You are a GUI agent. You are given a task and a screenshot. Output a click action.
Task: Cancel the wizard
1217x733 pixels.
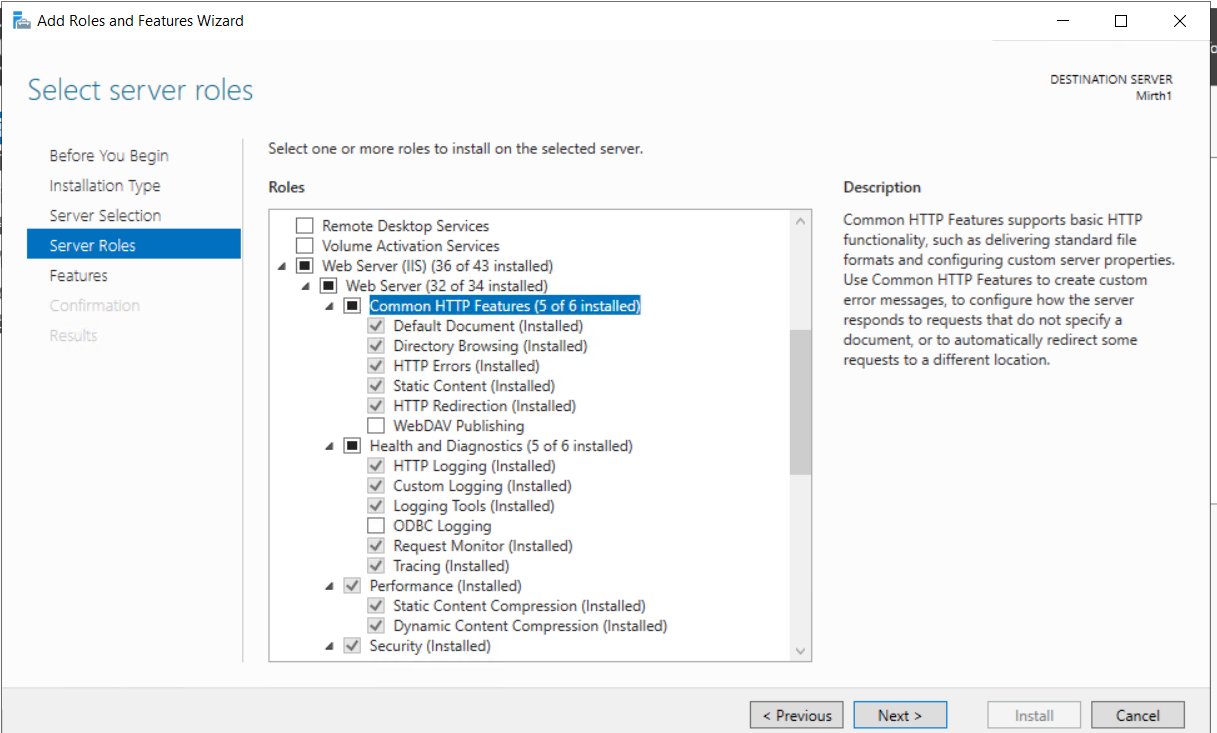tap(1138, 715)
